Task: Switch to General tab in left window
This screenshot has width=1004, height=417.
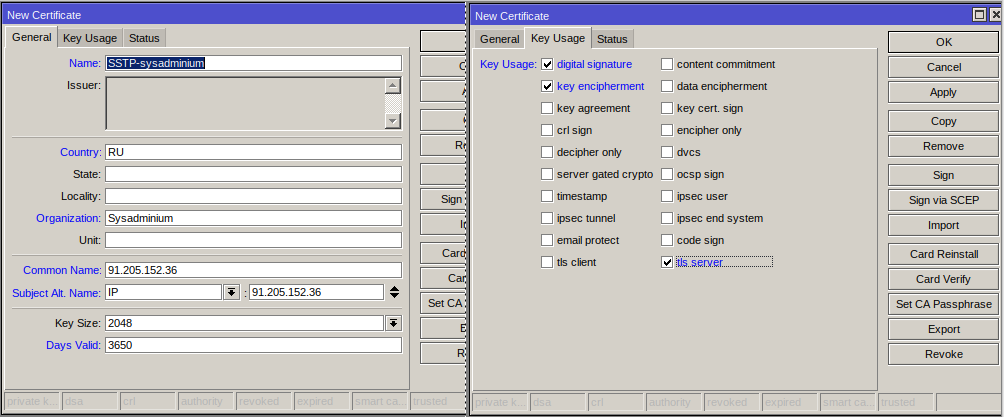Action: pyautogui.click(x=31, y=37)
